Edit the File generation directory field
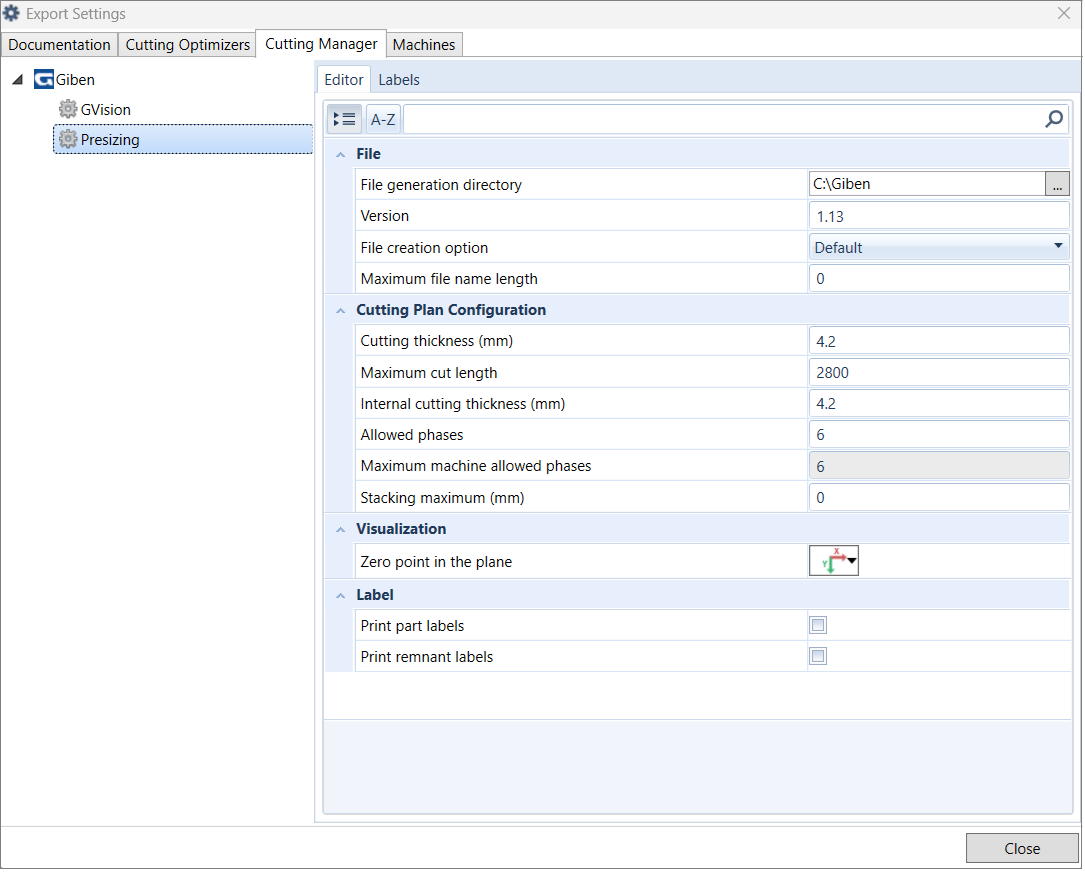 point(927,185)
